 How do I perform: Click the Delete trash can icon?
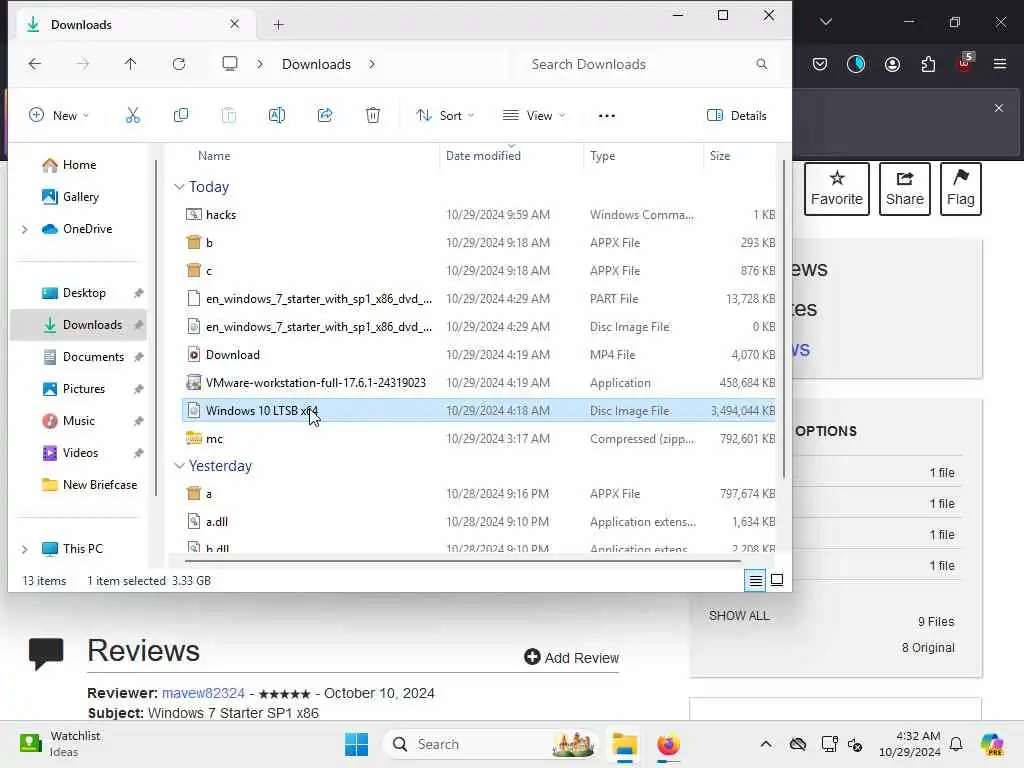pyautogui.click(x=373, y=116)
